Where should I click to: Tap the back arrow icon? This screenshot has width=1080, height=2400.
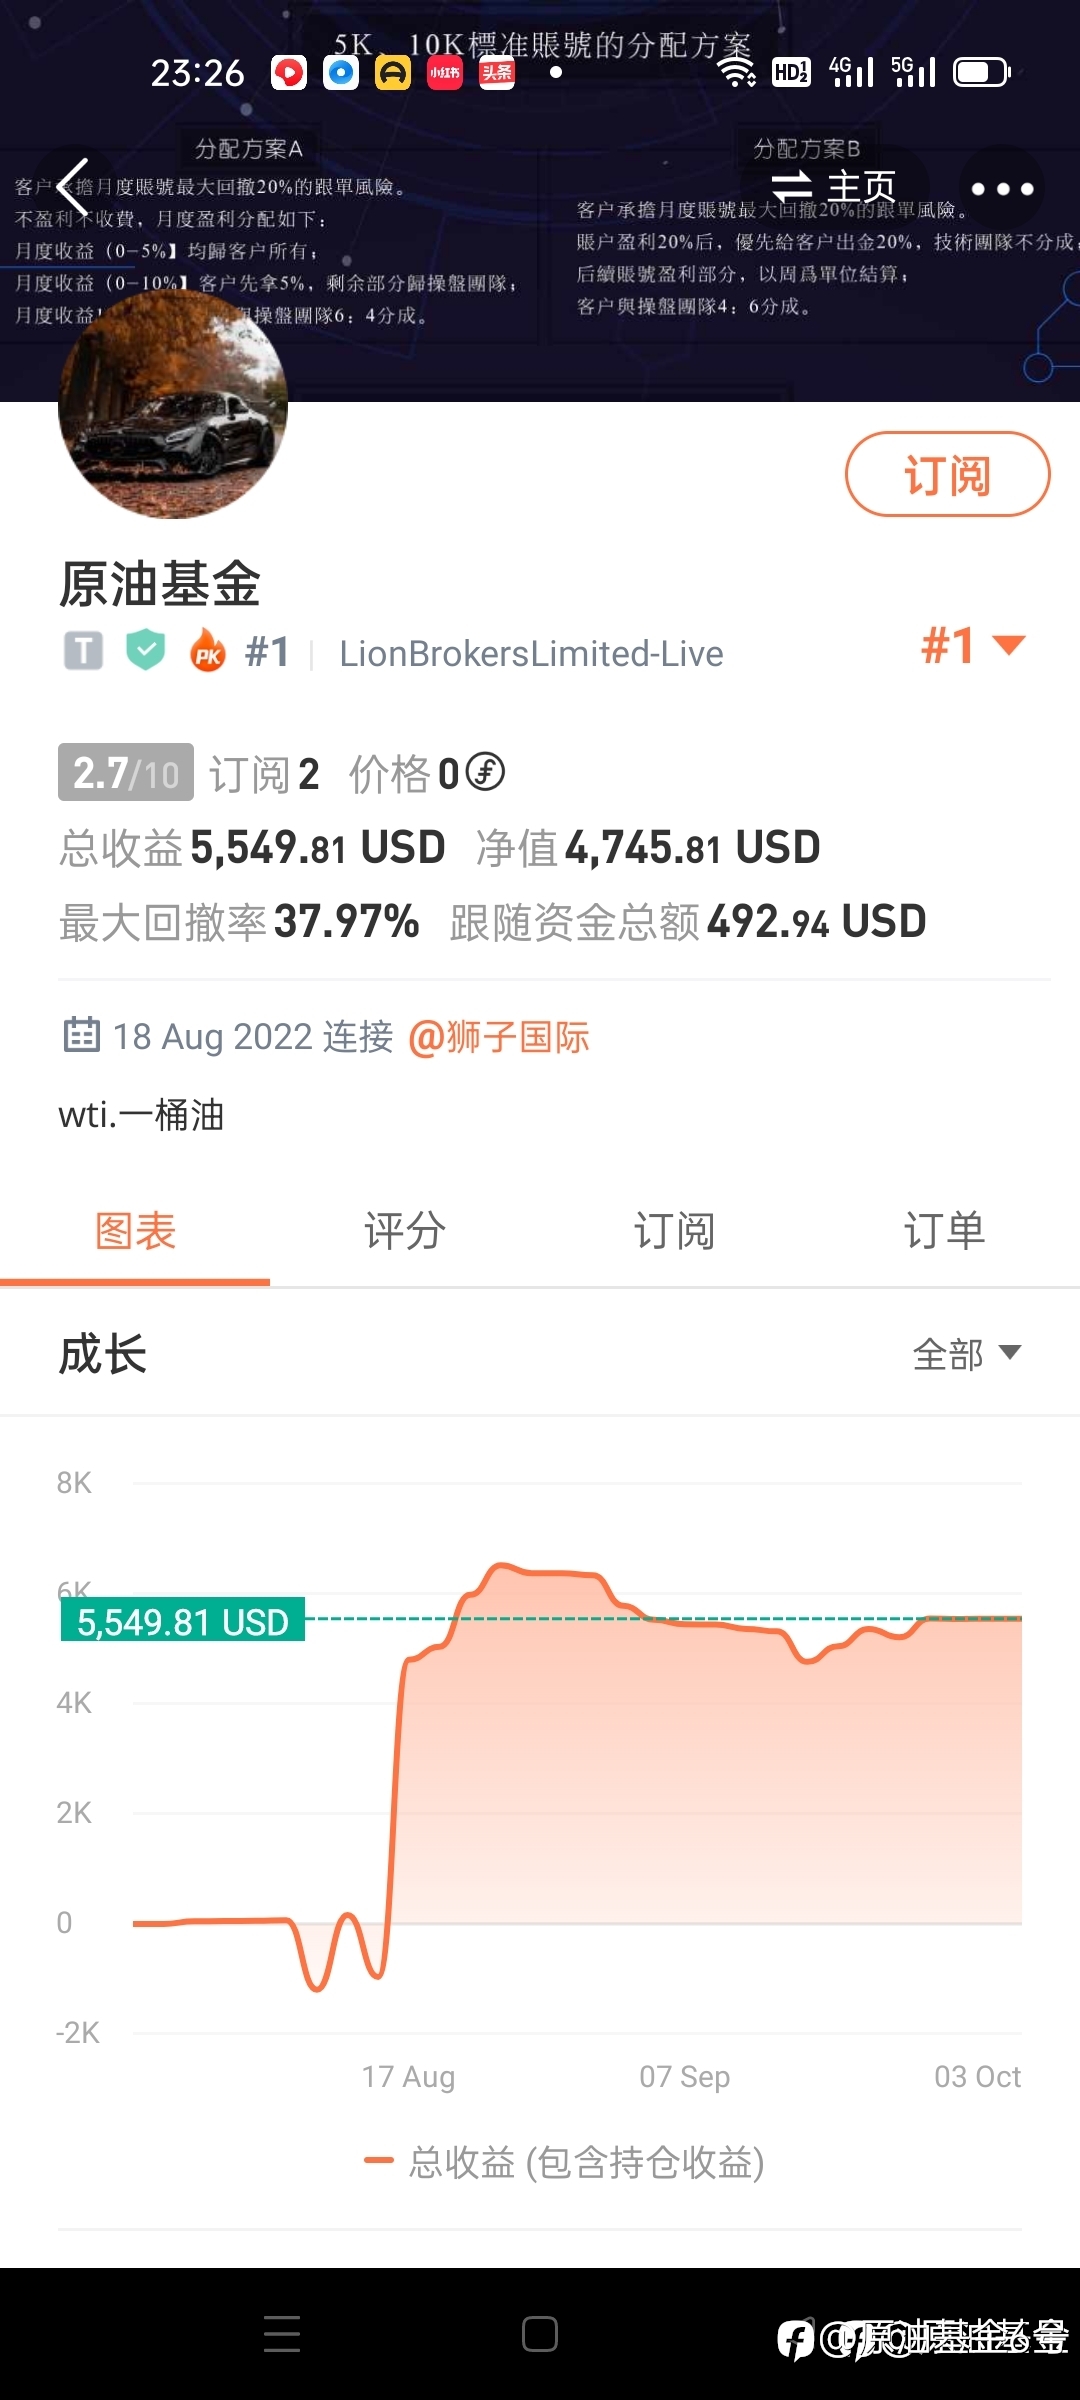[73, 188]
